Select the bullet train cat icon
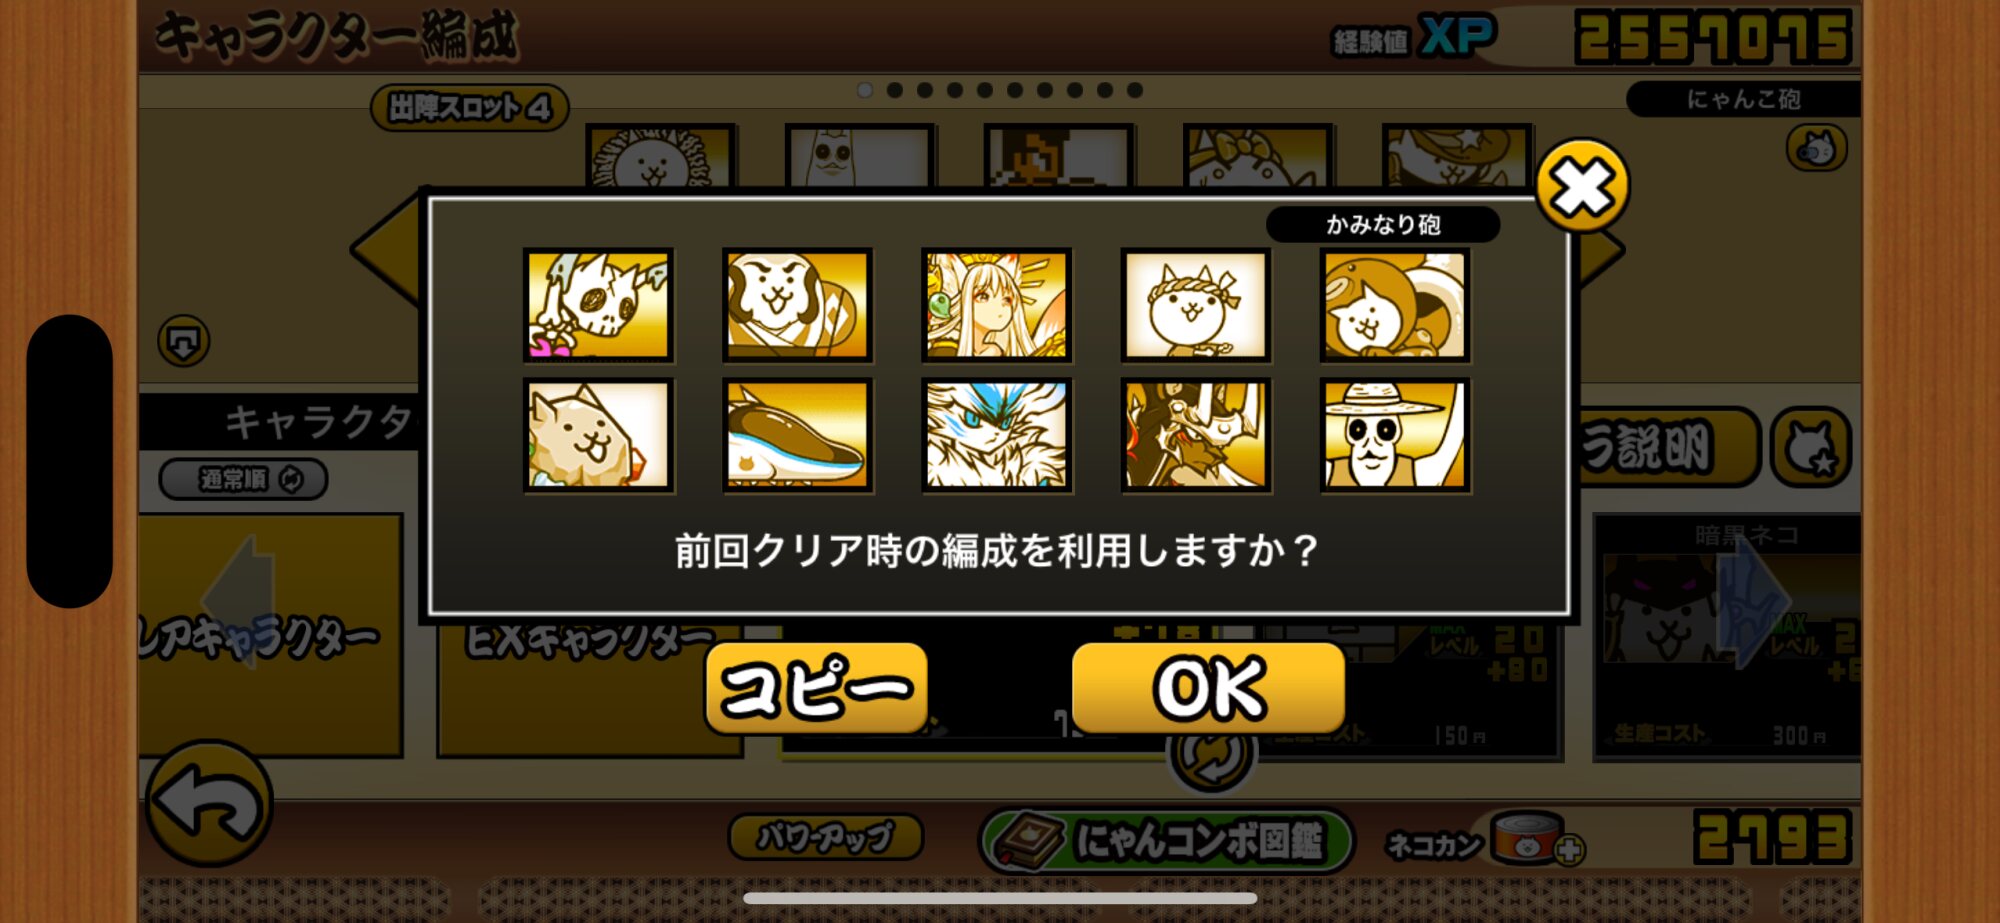 (797, 435)
